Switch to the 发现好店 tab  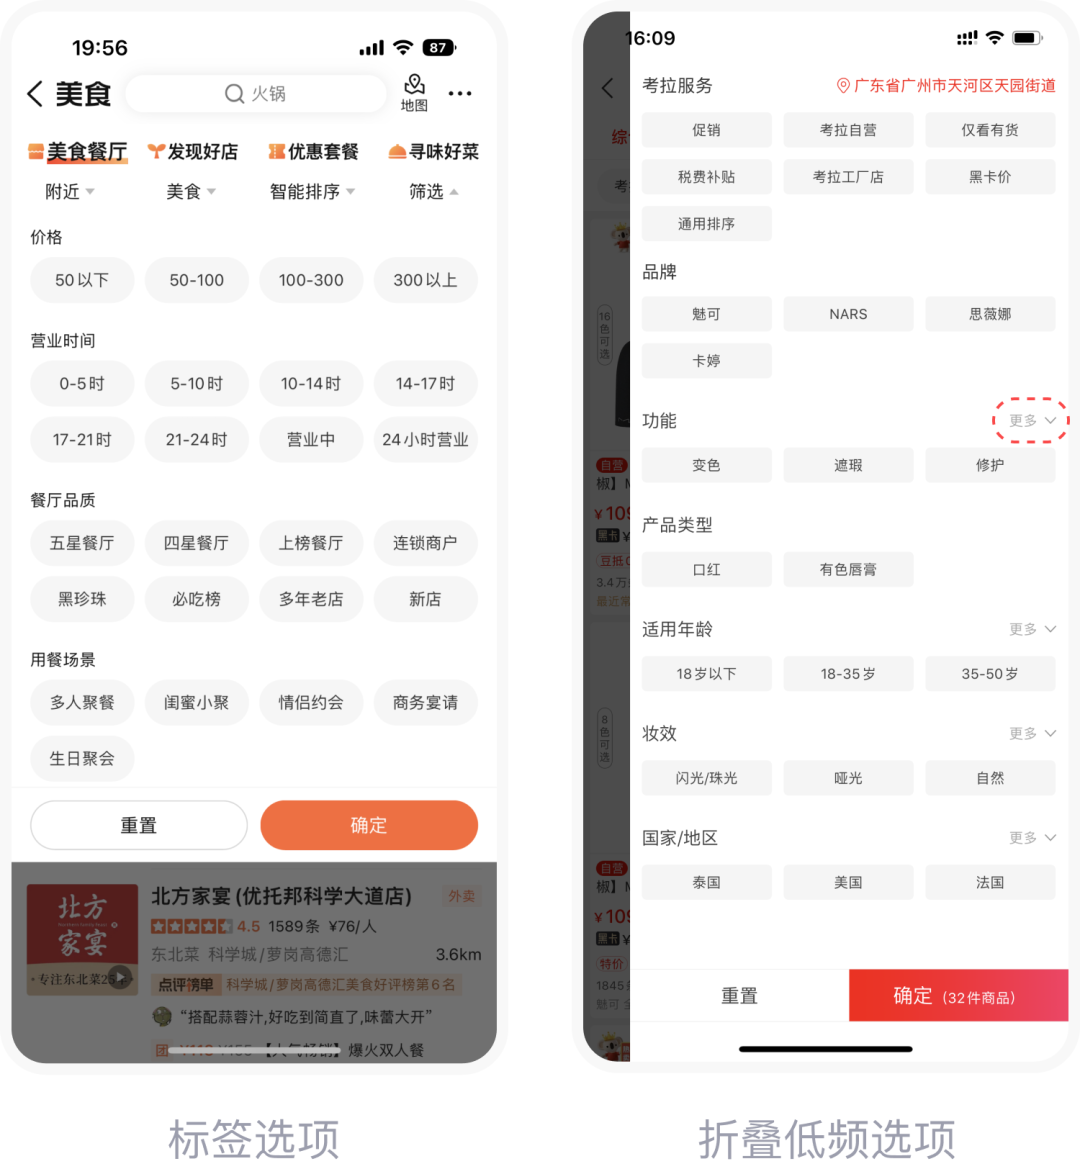(193, 151)
